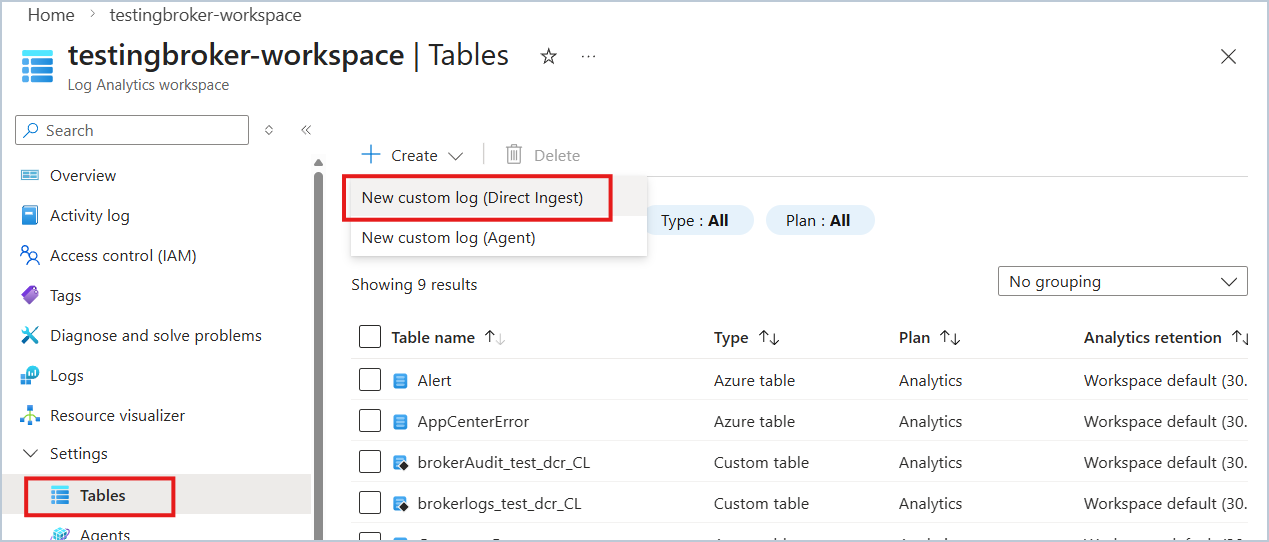Click the plus icon beside Create
This screenshot has width=1269, height=542.
tap(371, 154)
